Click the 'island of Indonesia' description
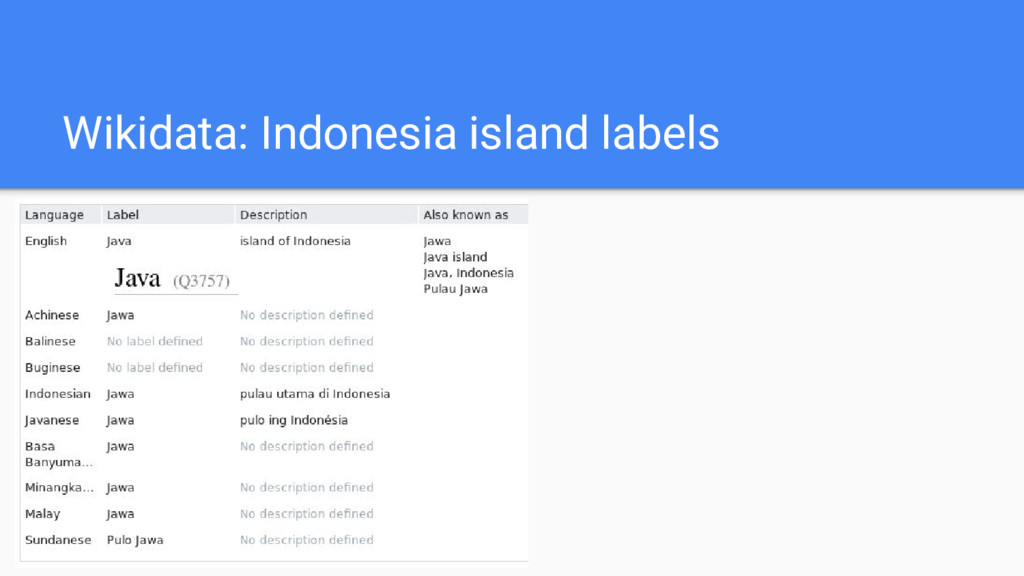The width and height of the screenshot is (1024, 576). [x=295, y=241]
